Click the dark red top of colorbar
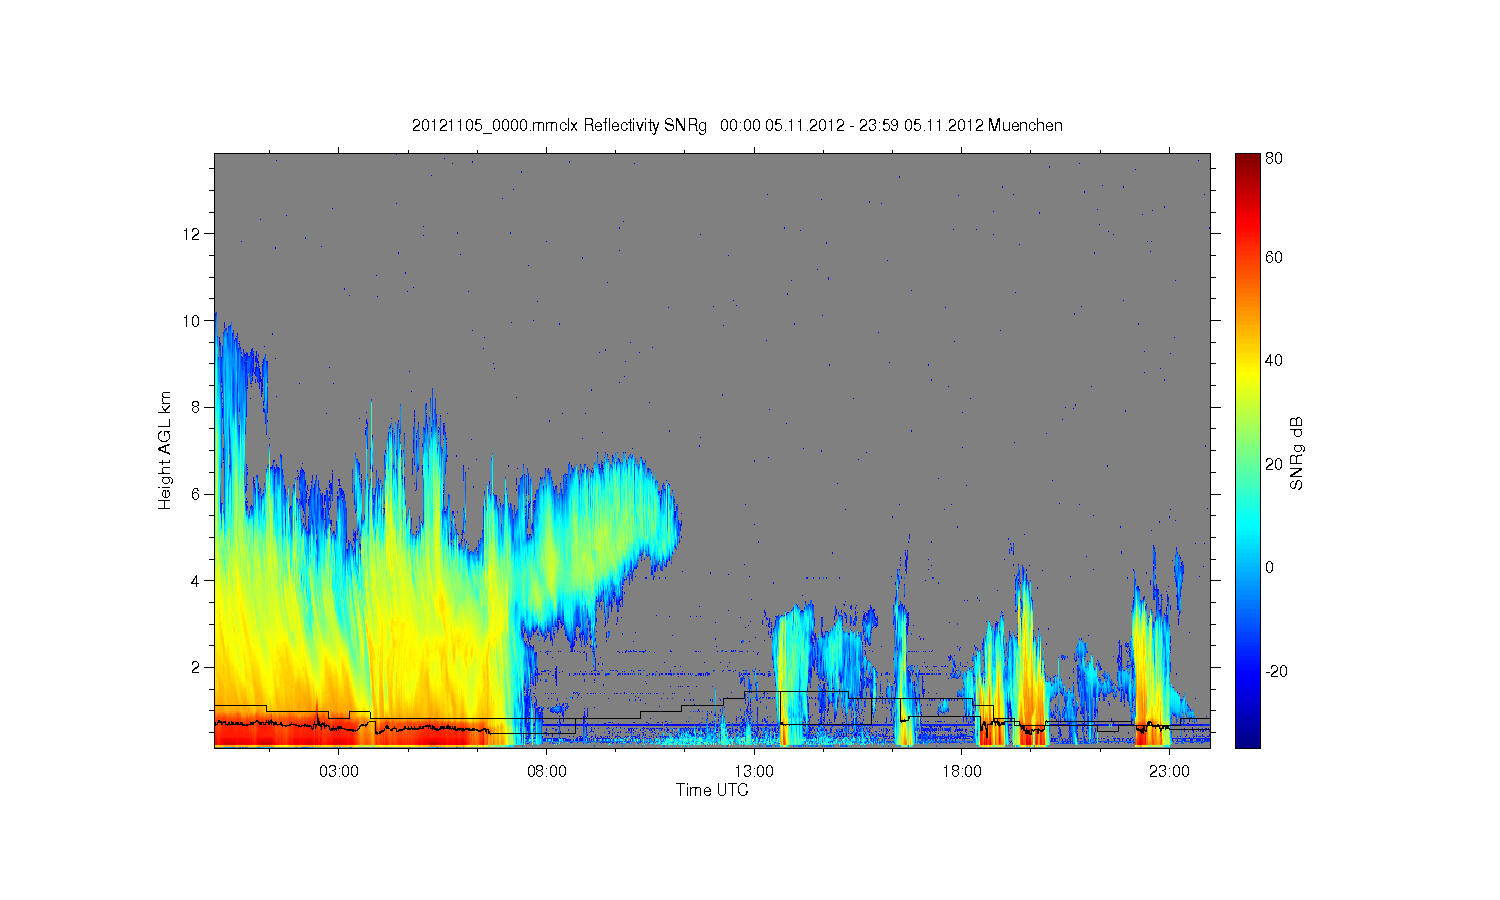This screenshot has width=1500, height=900. [1247, 162]
